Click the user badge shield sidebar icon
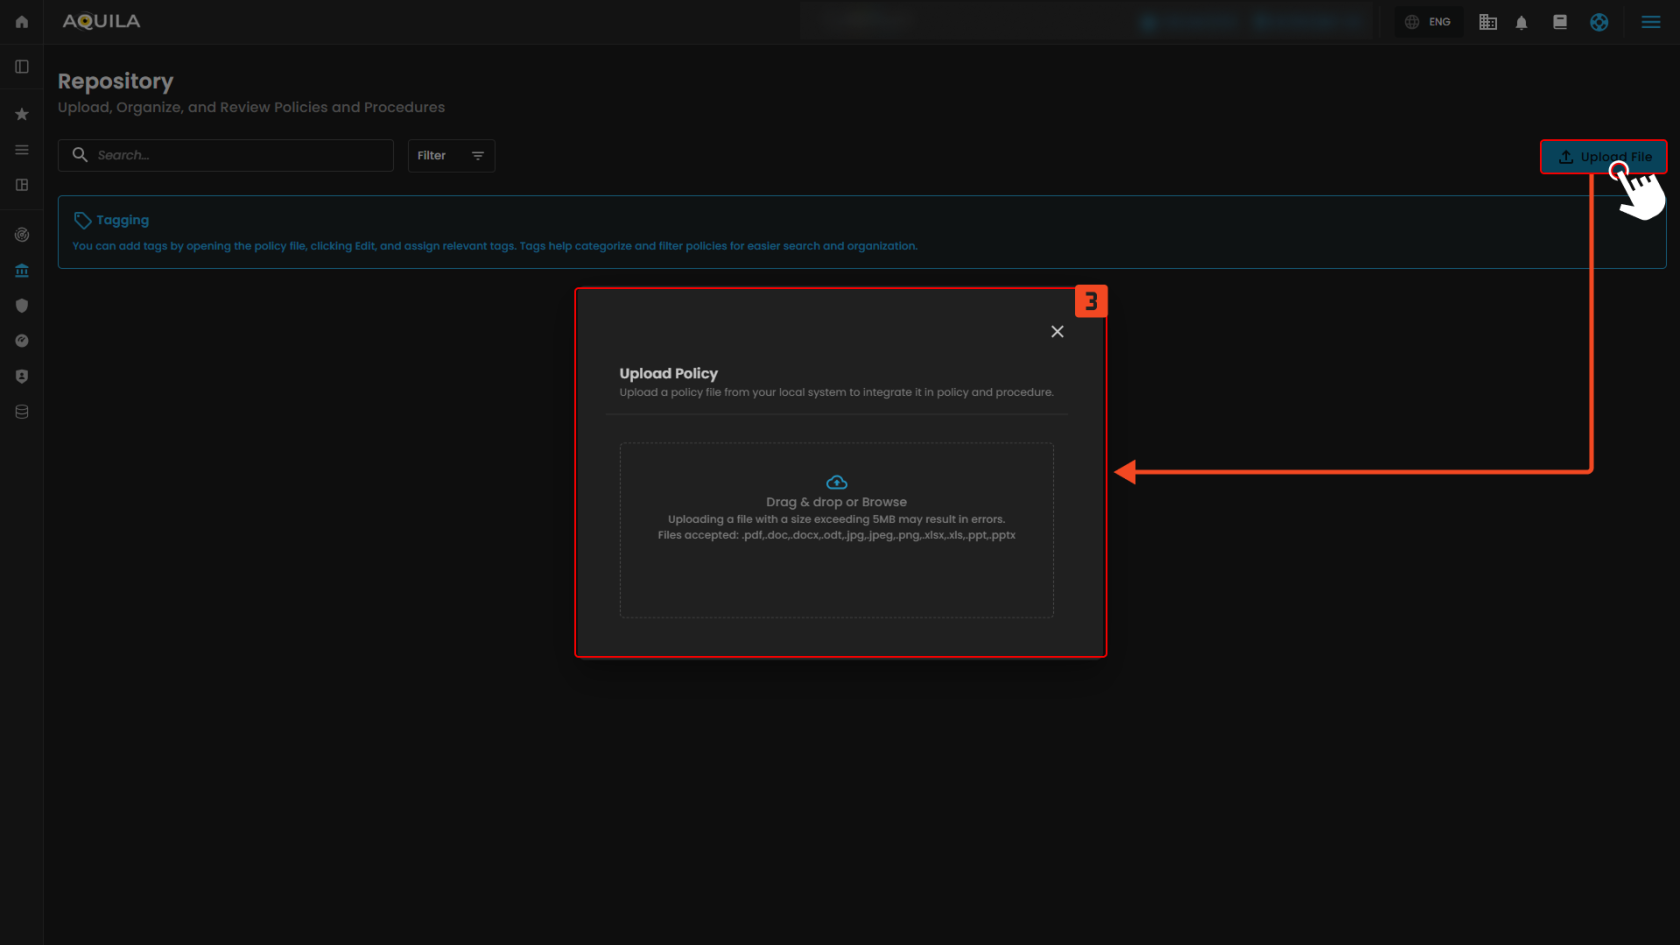This screenshot has height=945, width=1680. pos(22,377)
